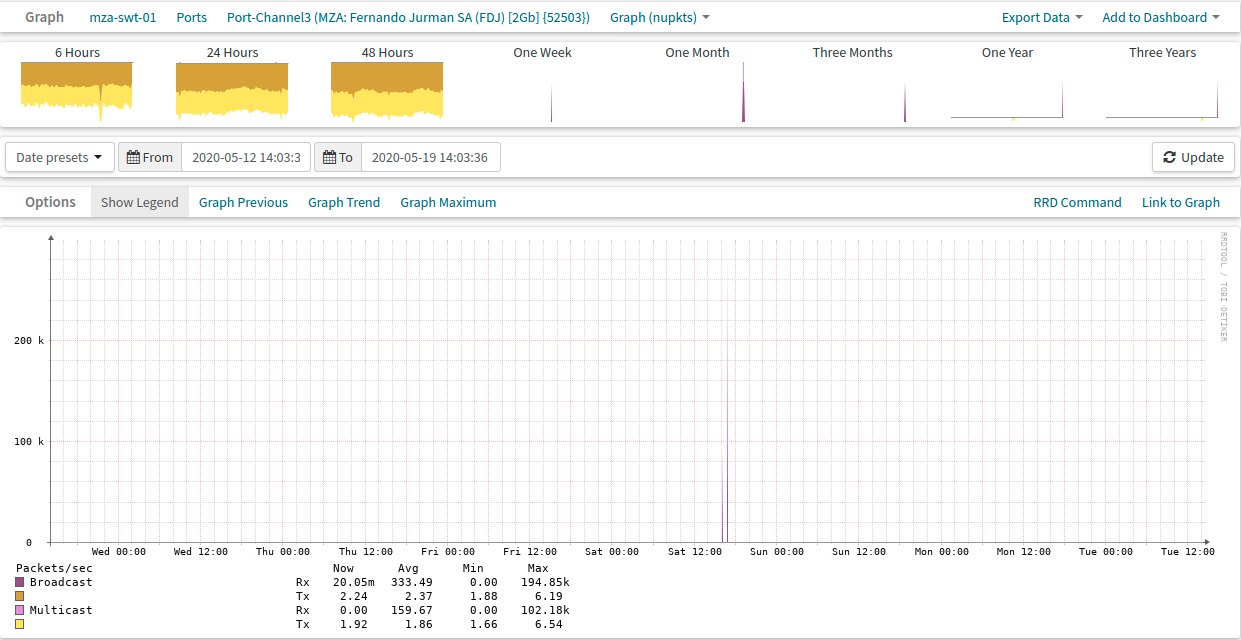
Task: Click the calendar icon beside To
Action: tap(329, 157)
